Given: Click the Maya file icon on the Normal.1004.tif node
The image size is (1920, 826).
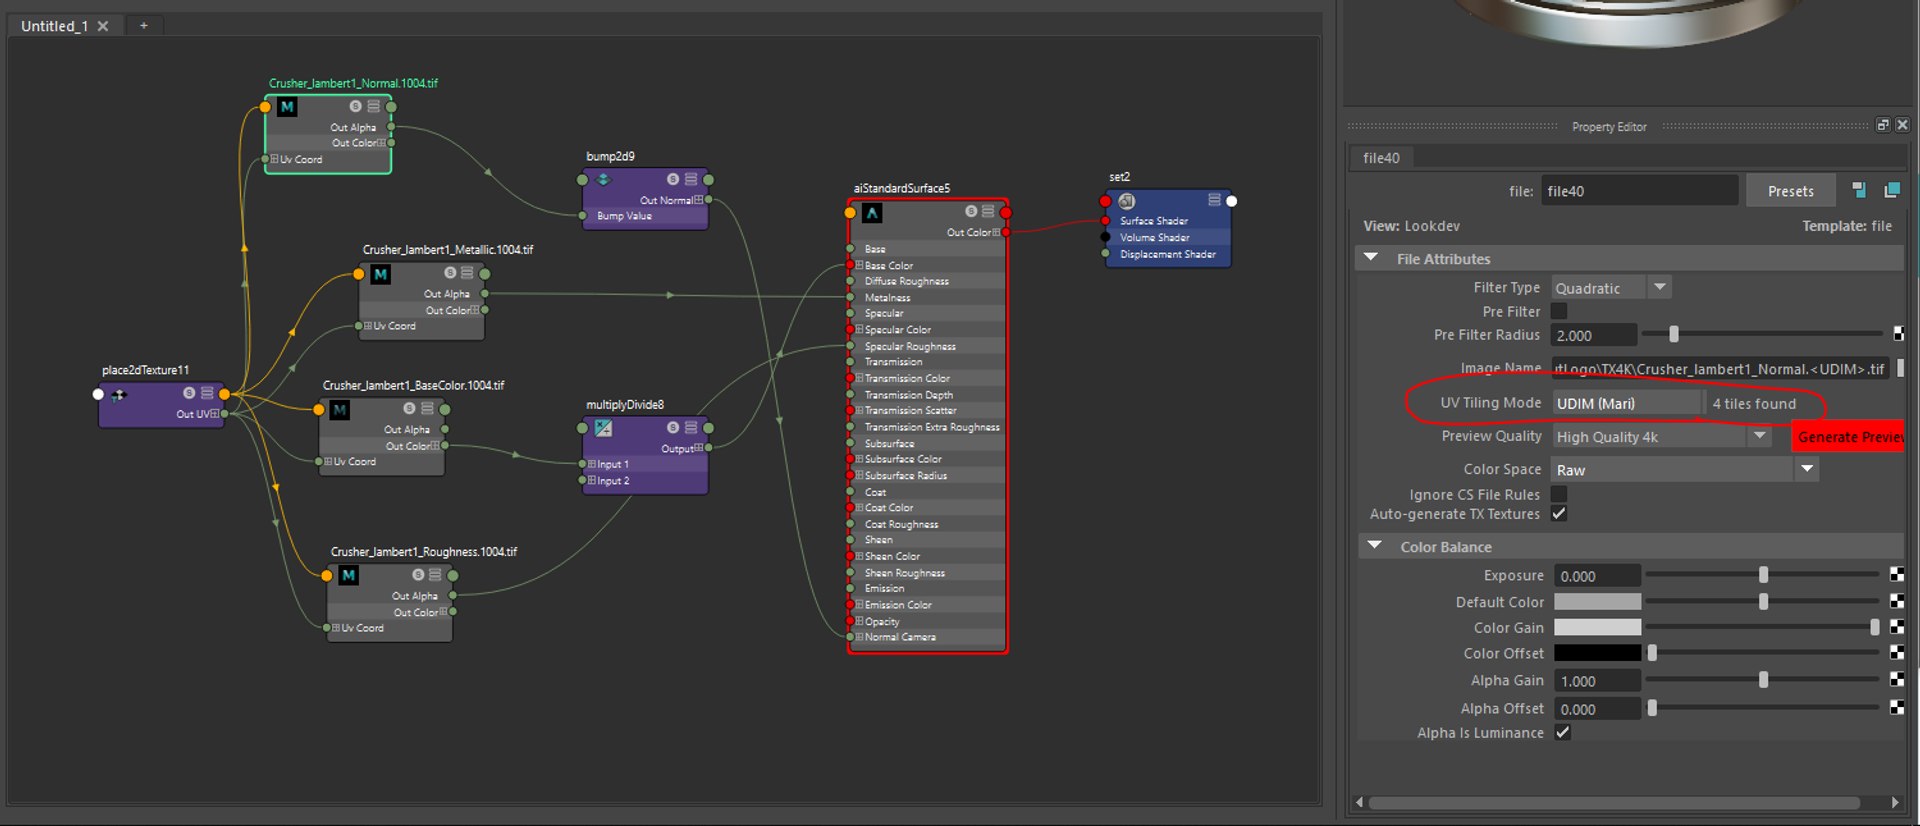Looking at the screenshot, I should point(287,107).
